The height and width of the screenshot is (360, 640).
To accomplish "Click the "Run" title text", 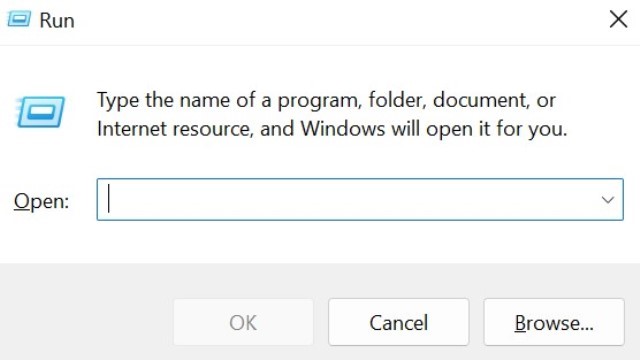I will [x=57, y=20].
